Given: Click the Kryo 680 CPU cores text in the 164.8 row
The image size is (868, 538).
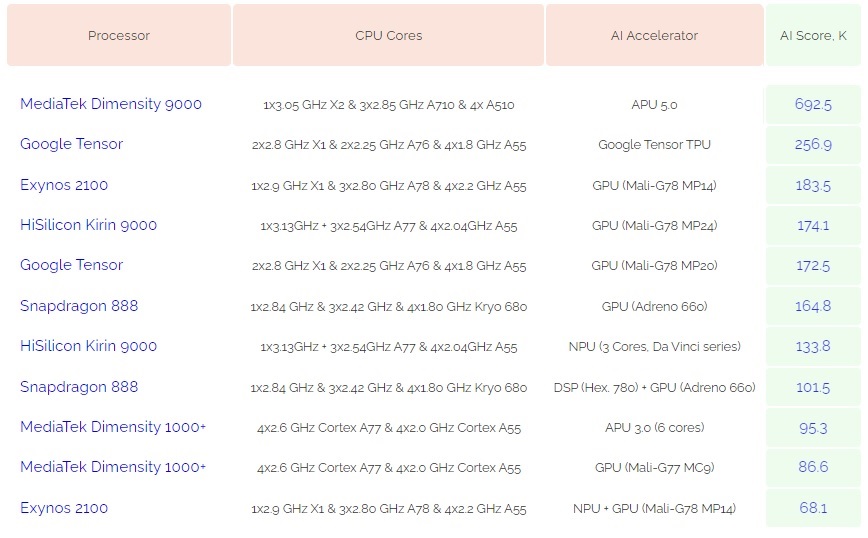Looking at the screenshot, I should tap(389, 307).
